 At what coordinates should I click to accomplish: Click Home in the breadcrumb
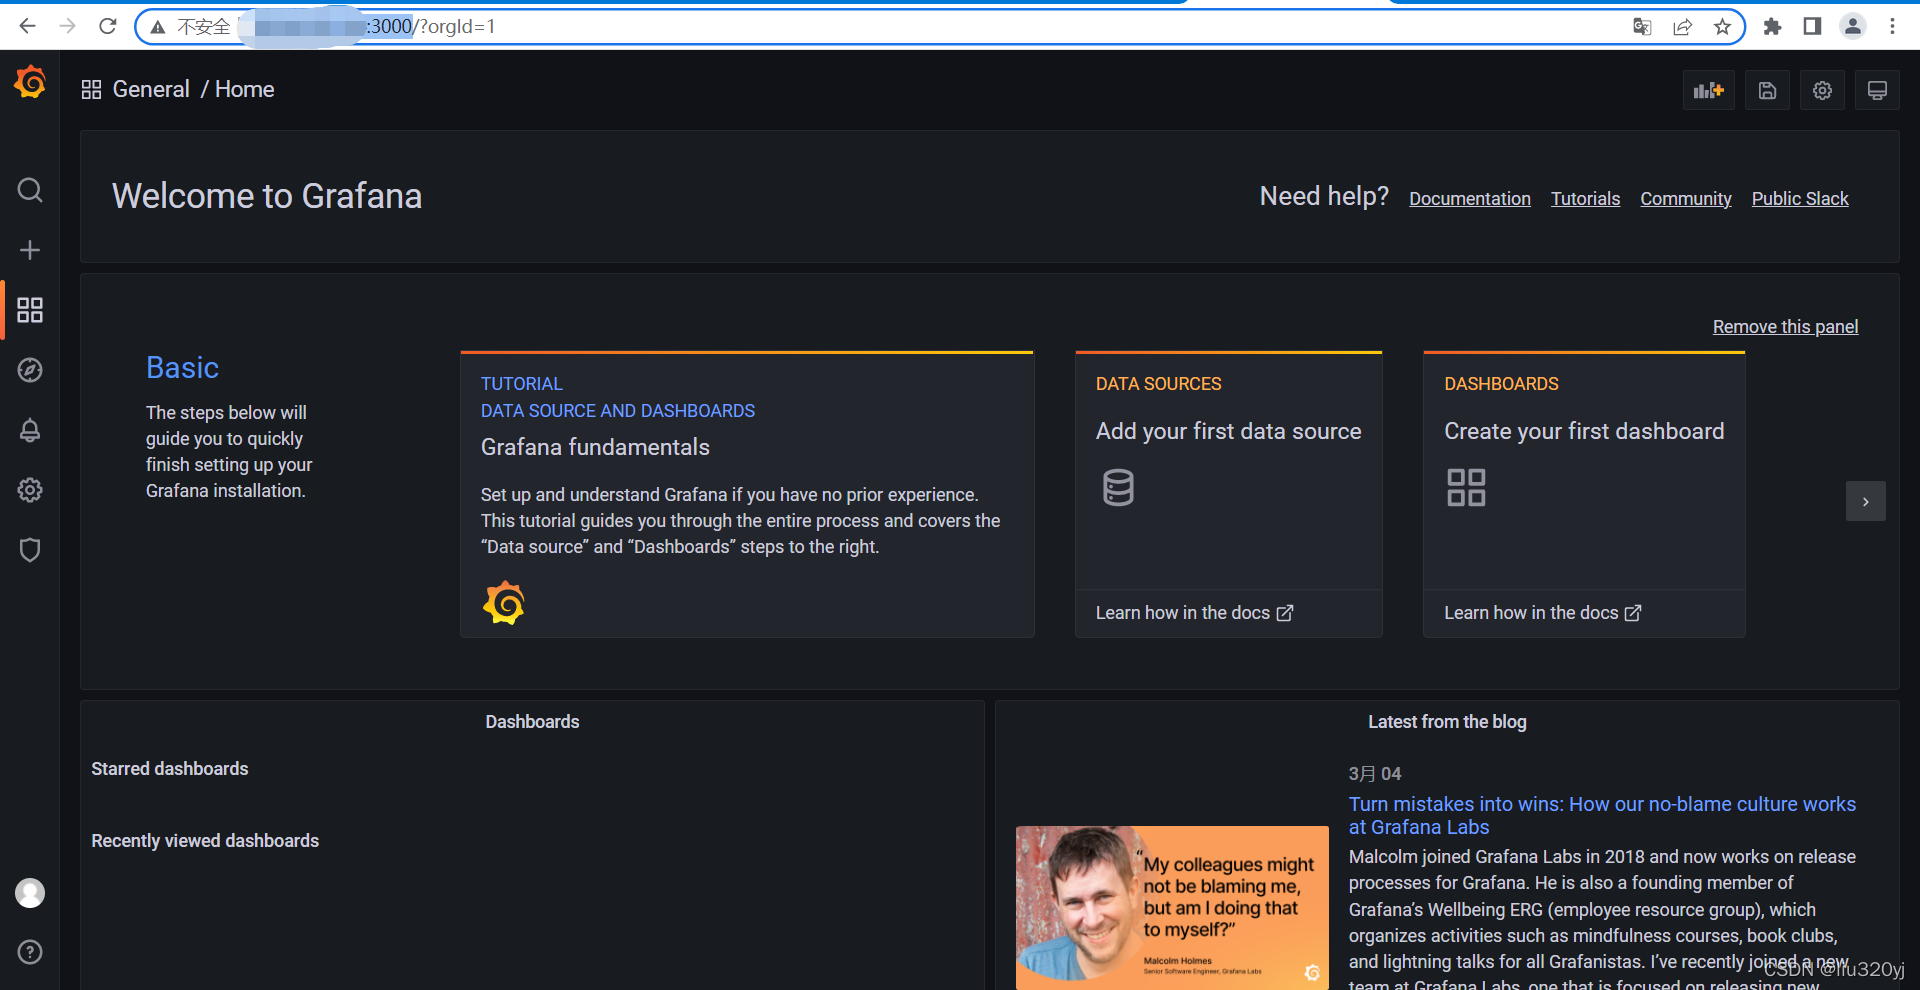[244, 90]
